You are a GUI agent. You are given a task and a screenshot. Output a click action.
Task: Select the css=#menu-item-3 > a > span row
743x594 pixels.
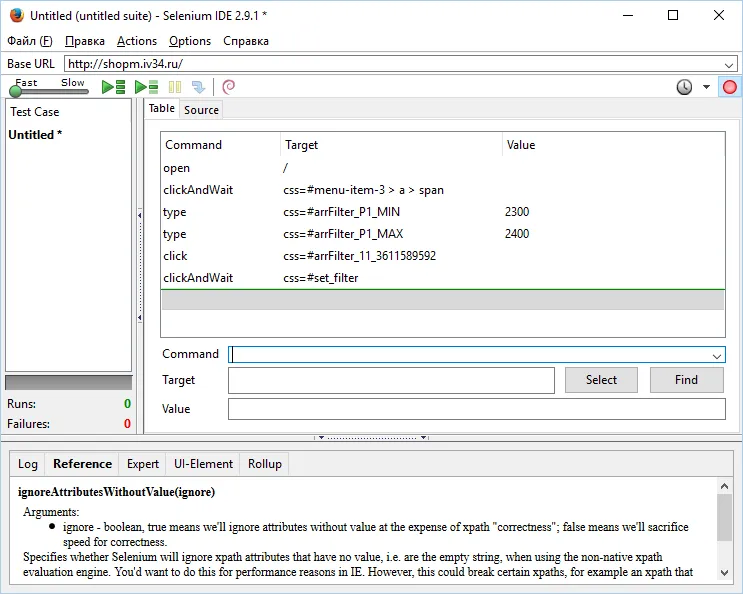tap(443, 190)
